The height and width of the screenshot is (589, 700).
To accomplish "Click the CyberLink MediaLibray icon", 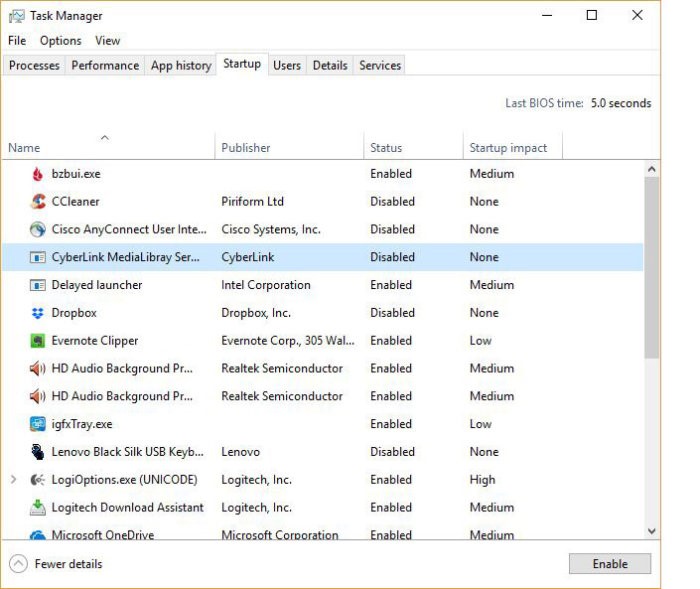I will click(x=38, y=258).
